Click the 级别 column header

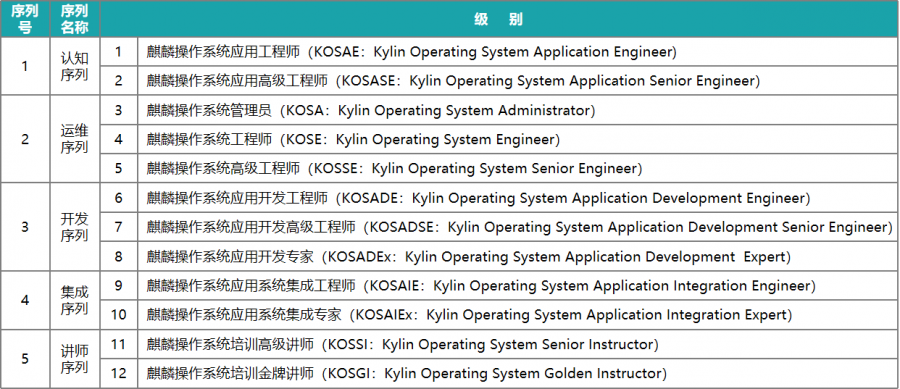(499, 19)
